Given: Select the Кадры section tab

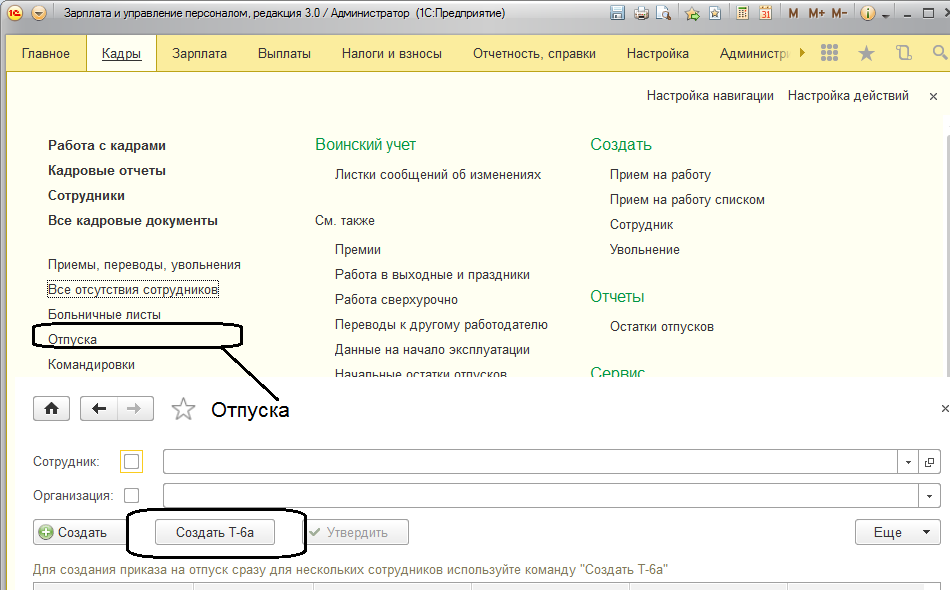Looking at the screenshot, I should click(x=121, y=53).
